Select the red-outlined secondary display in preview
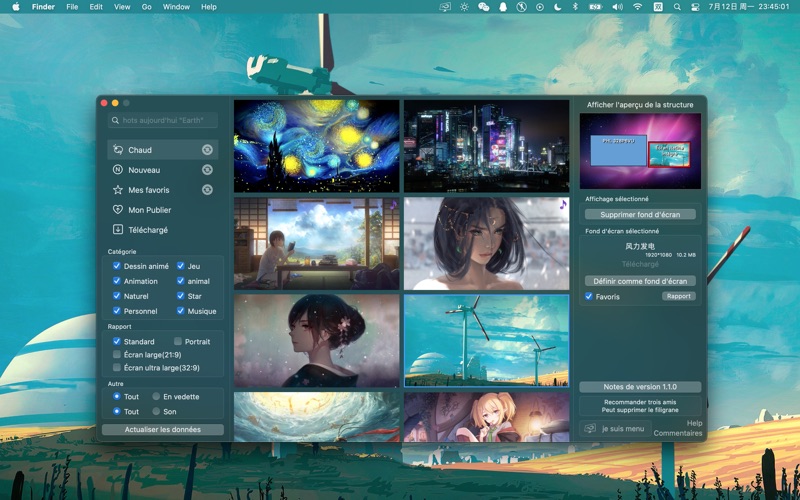 pos(669,155)
